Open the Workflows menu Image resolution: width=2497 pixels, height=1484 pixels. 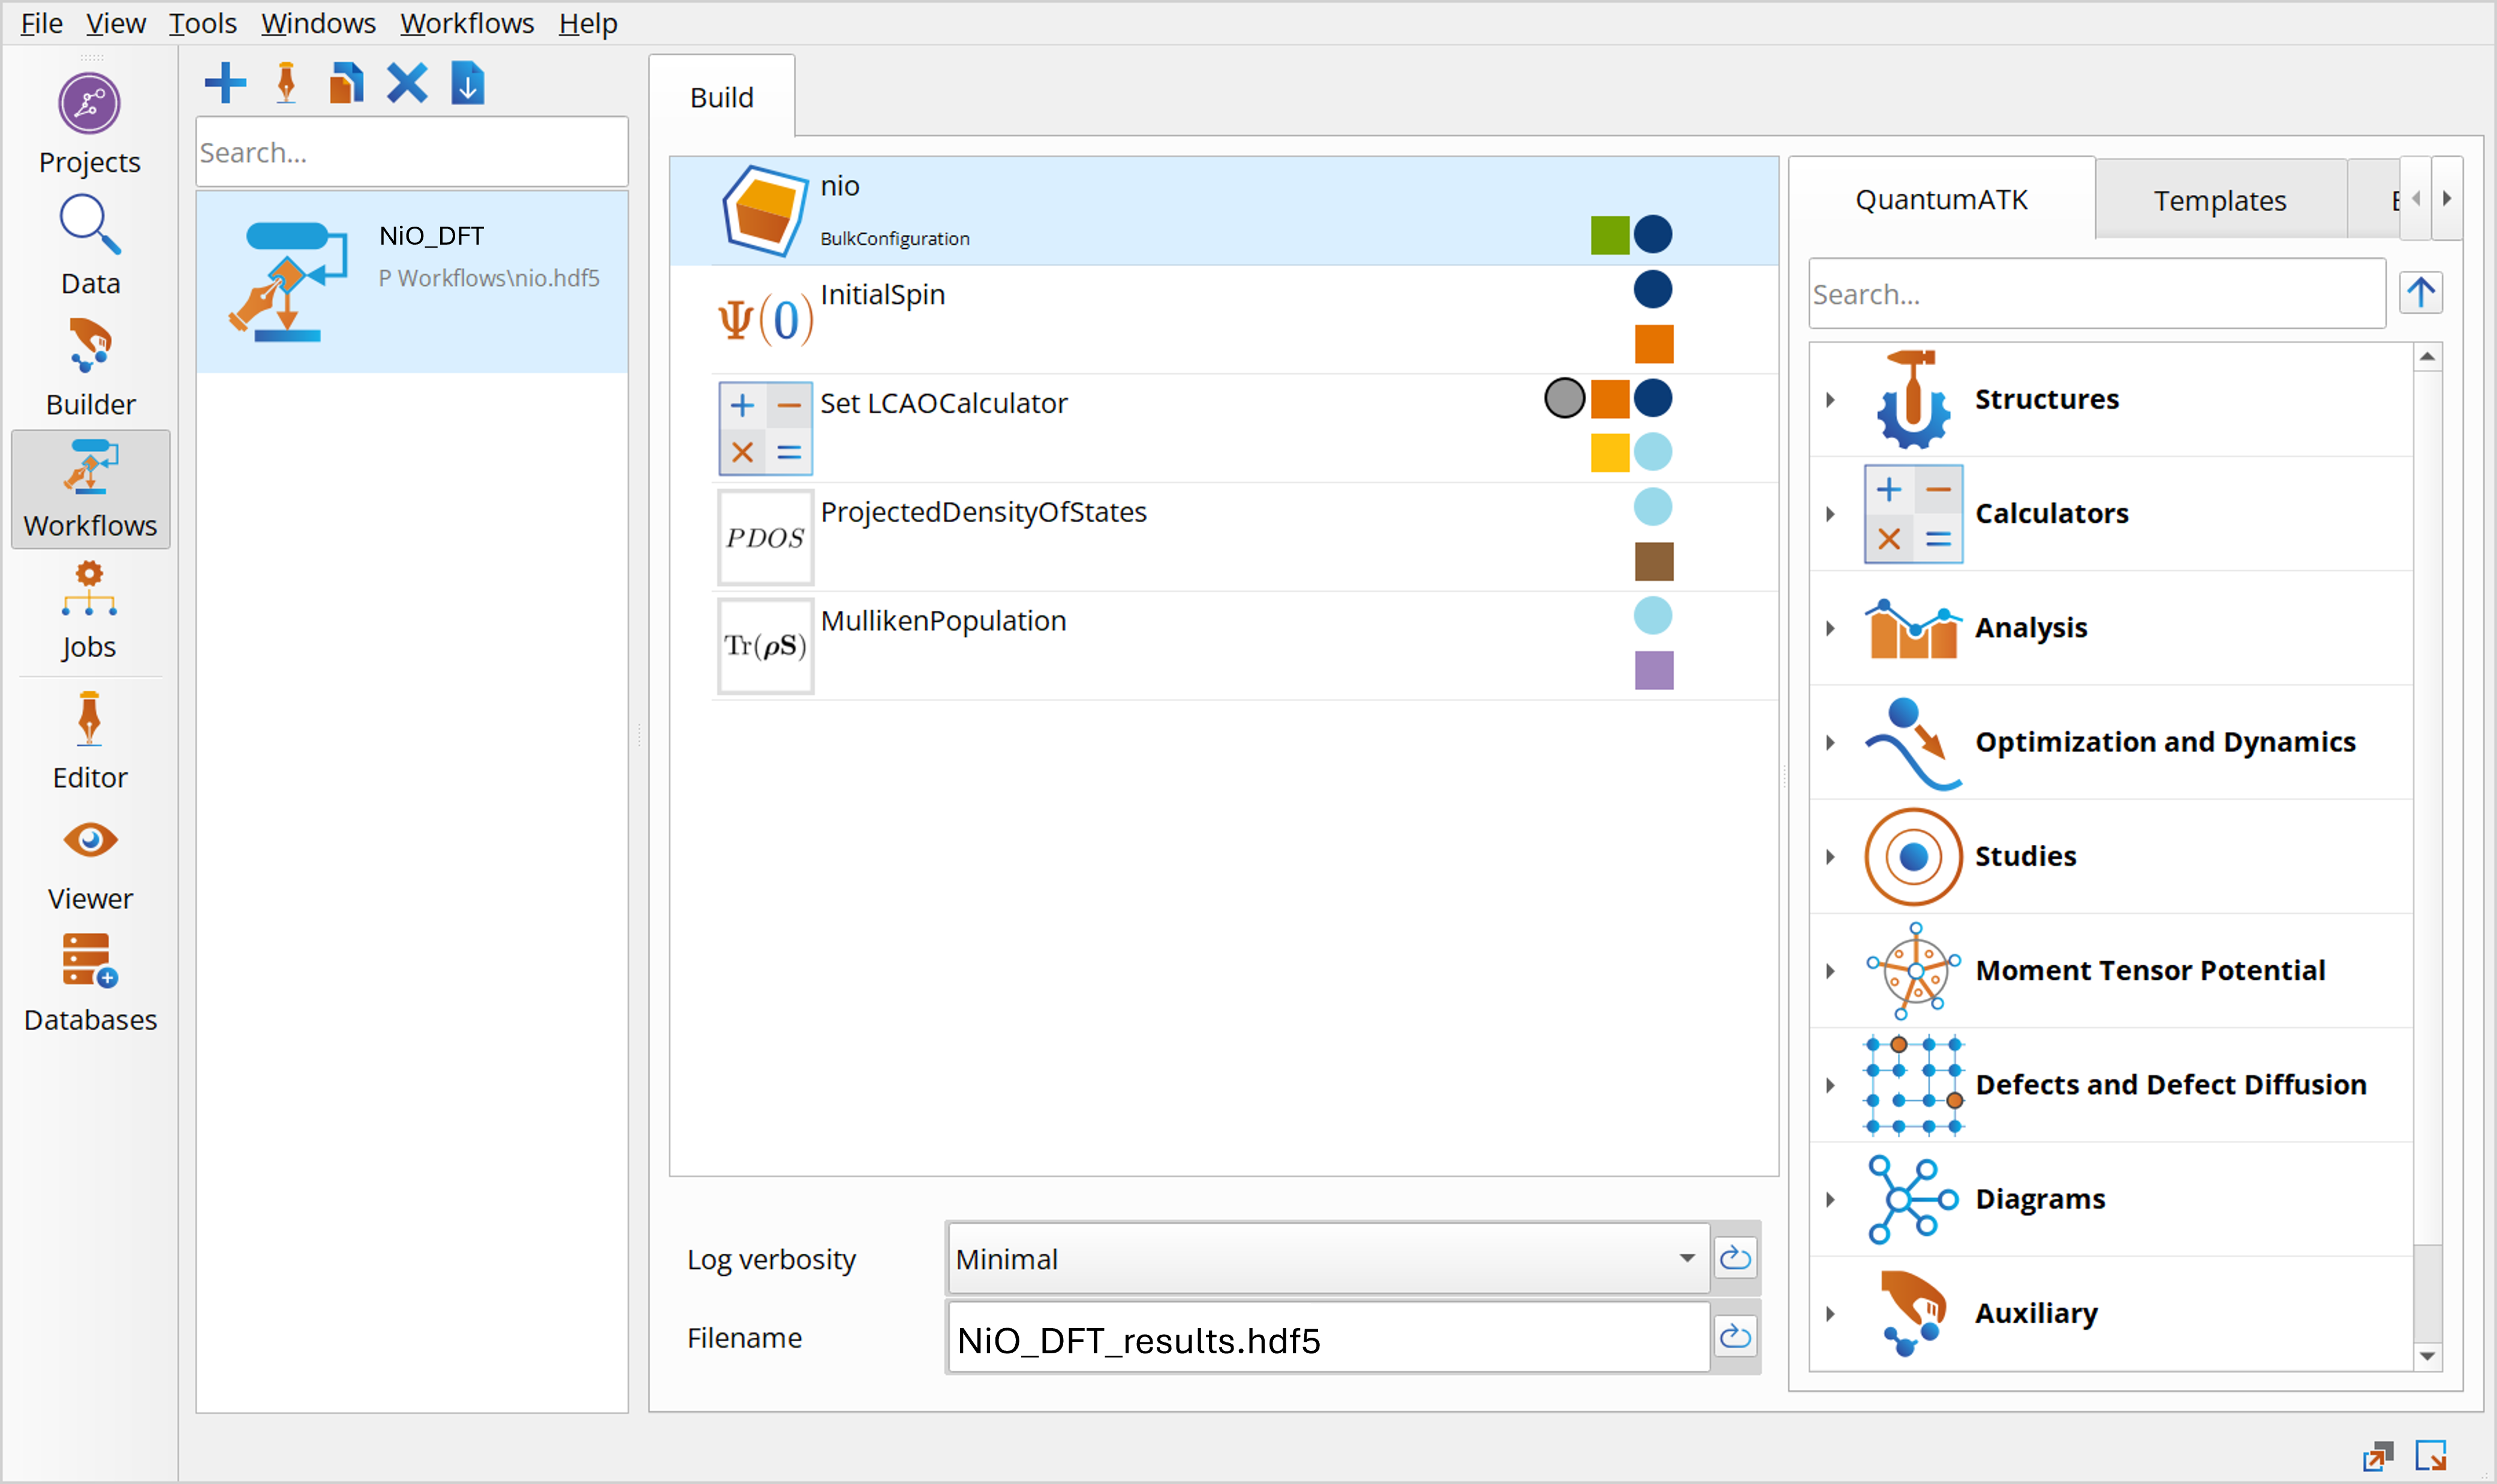coord(467,23)
